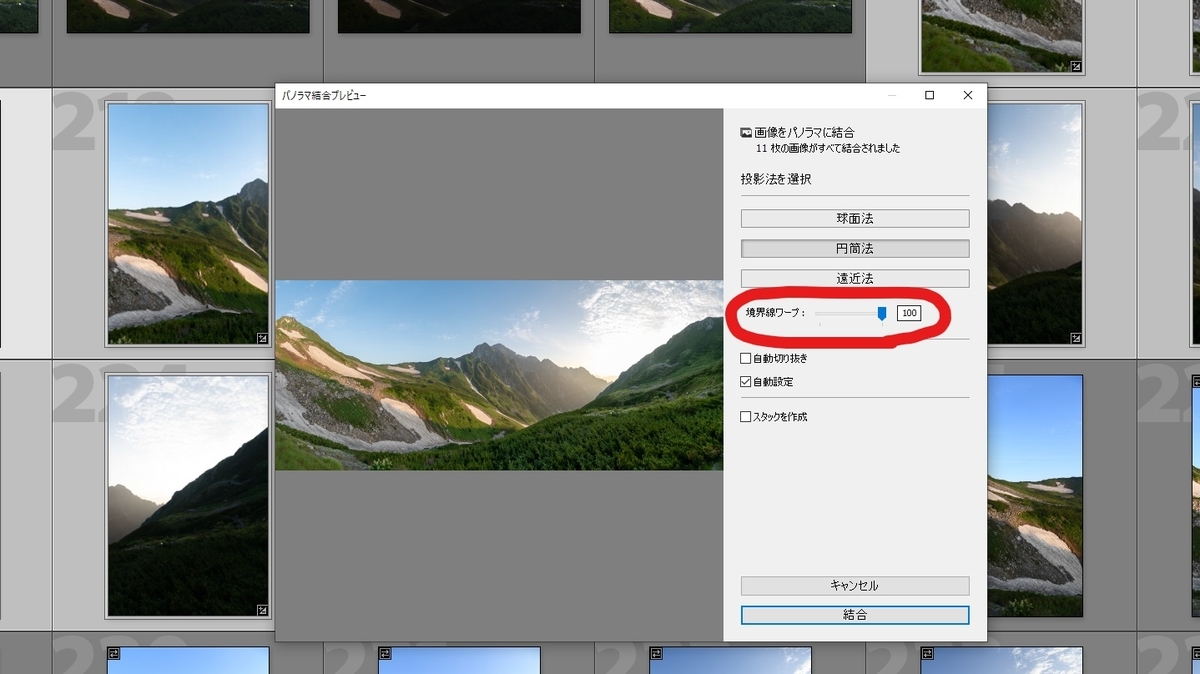Select the top-right grid thumbnail with snow stream
Screen dimensions: 1200x674
tap(1002, 36)
